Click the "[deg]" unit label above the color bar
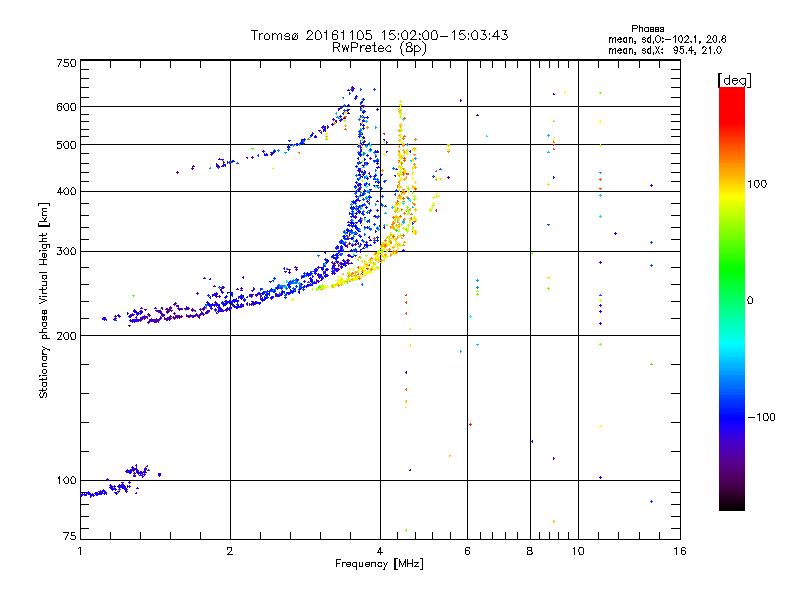The image size is (800, 600). (734, 80)
